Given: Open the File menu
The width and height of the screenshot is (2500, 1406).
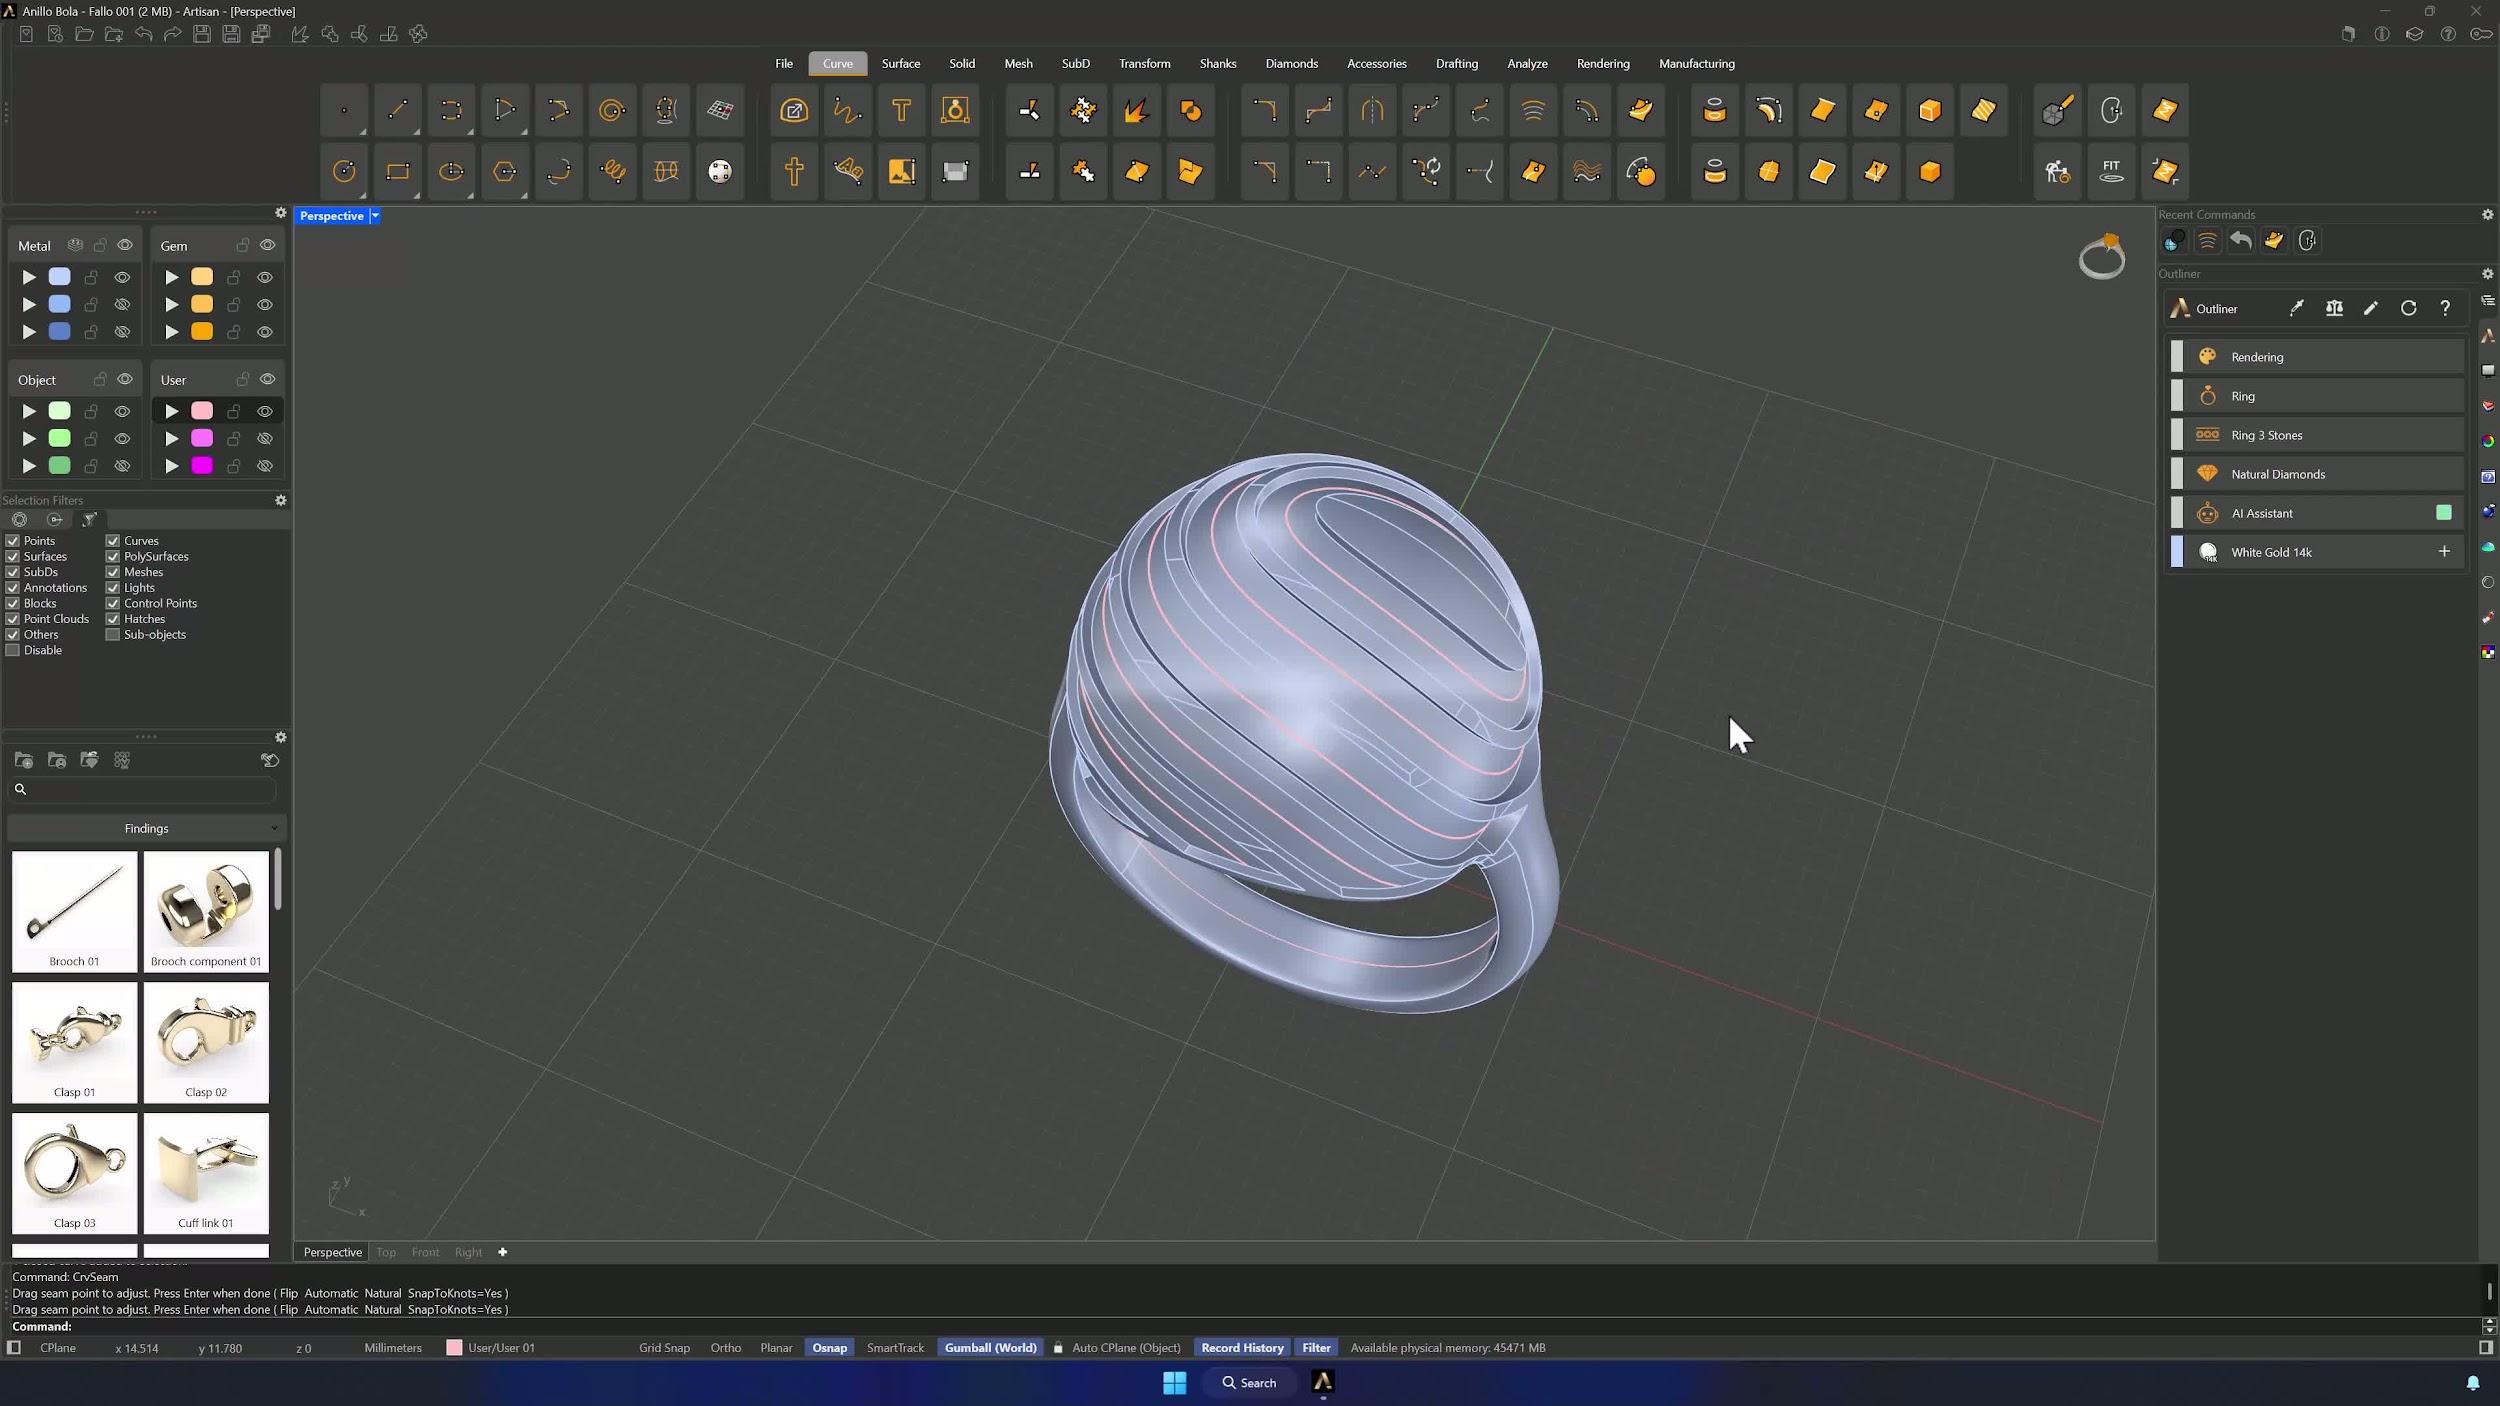Looking at the screenshot, I should click(x=784, y=64).
